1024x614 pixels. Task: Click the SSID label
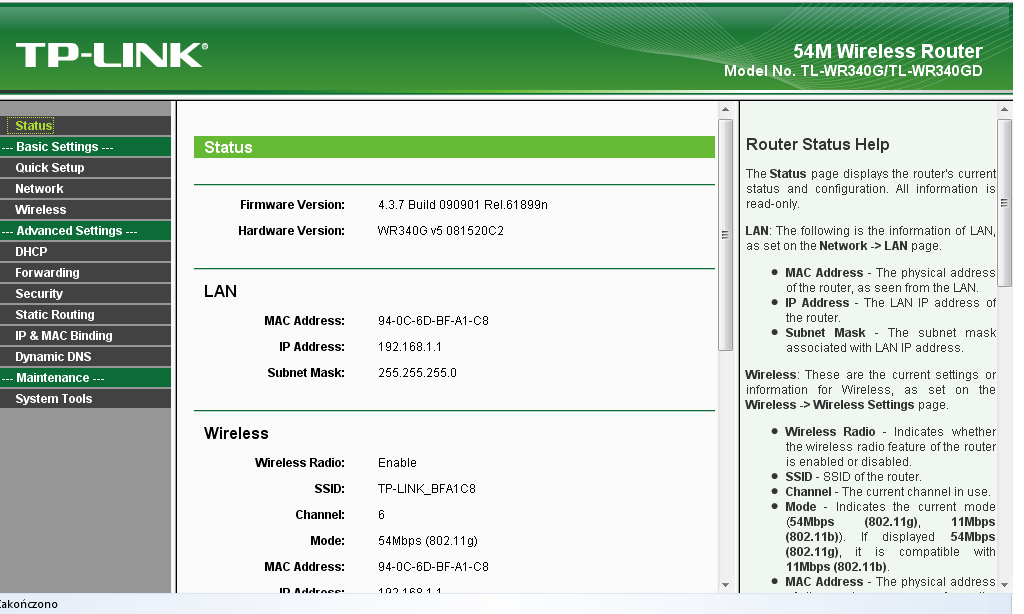(329, 489)
